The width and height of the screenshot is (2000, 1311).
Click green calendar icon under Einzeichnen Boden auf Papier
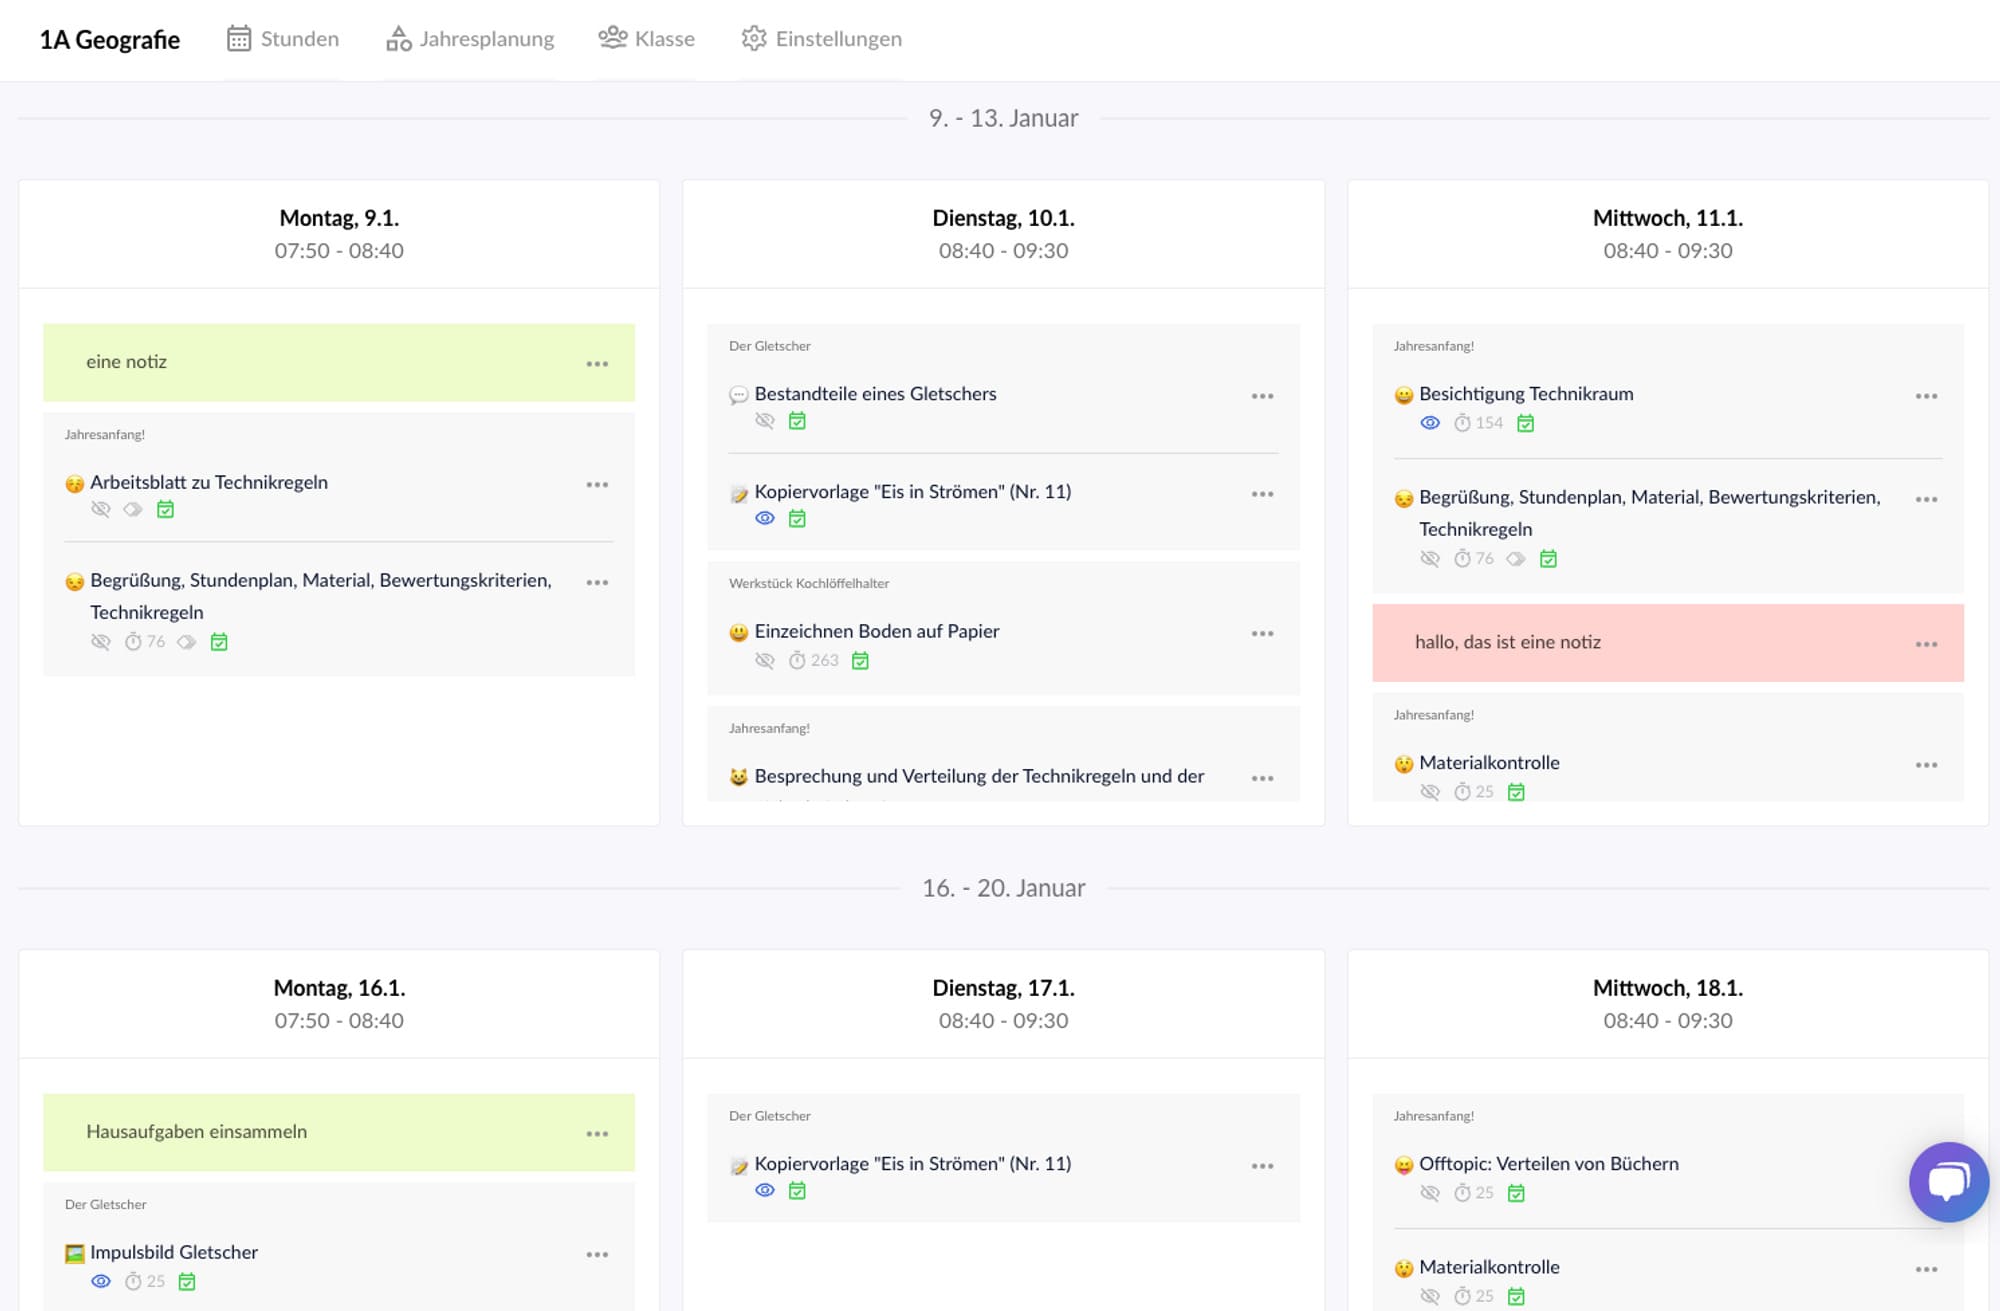[860, 661]
